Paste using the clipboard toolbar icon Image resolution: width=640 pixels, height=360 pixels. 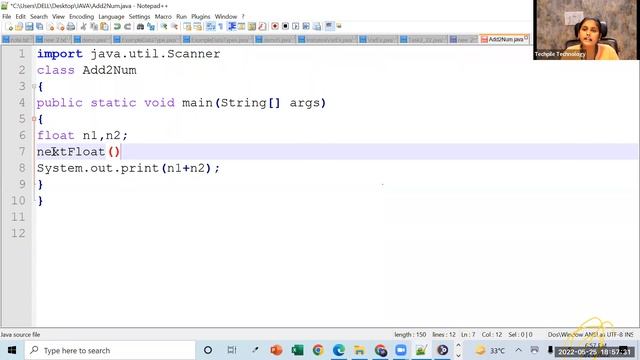click(x=104, y=27)
